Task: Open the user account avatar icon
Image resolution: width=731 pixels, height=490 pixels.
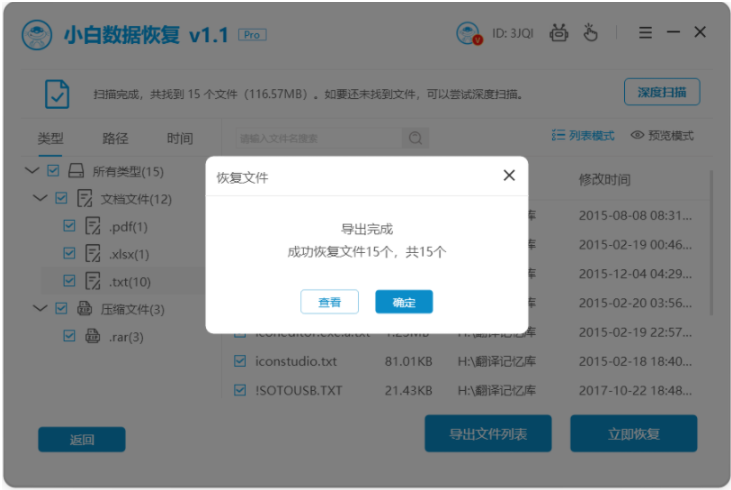Action: click(469, 33)
